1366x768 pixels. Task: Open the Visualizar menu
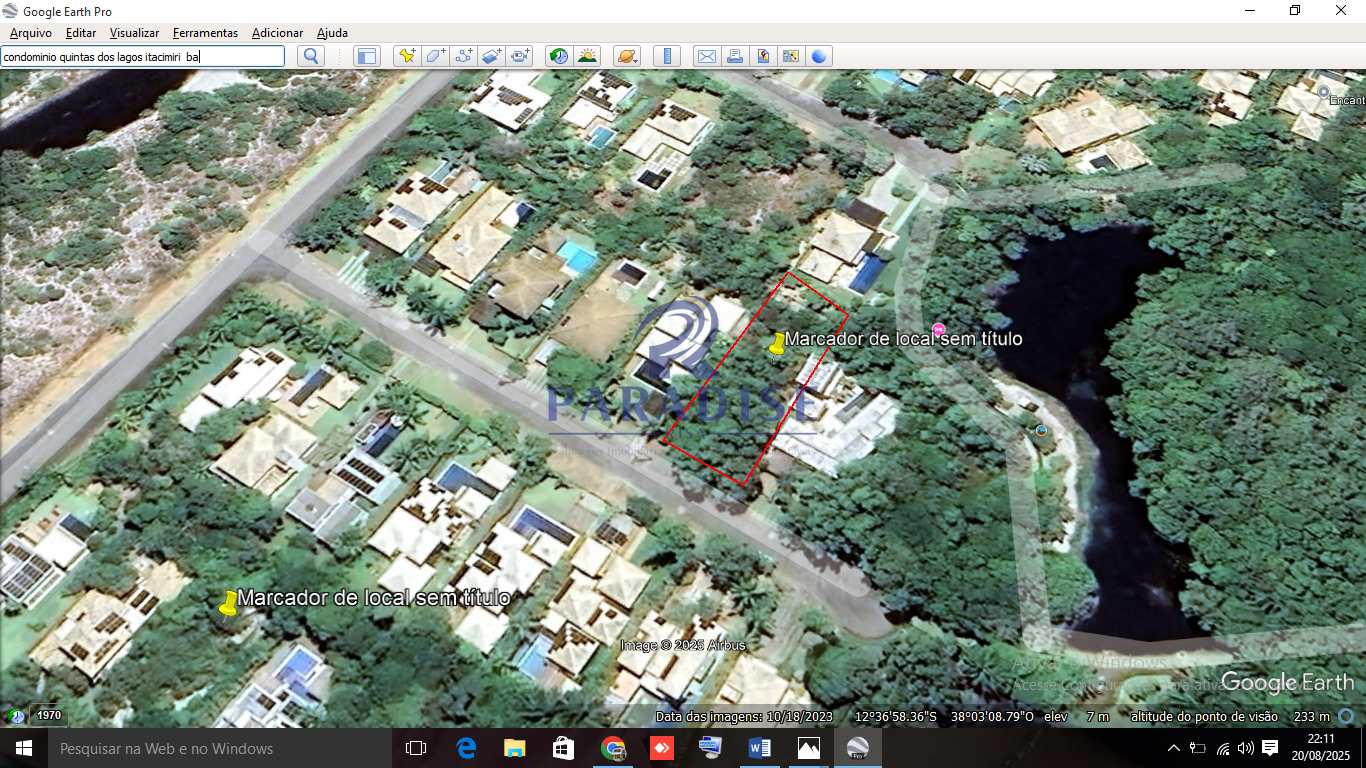pos(134,33)
